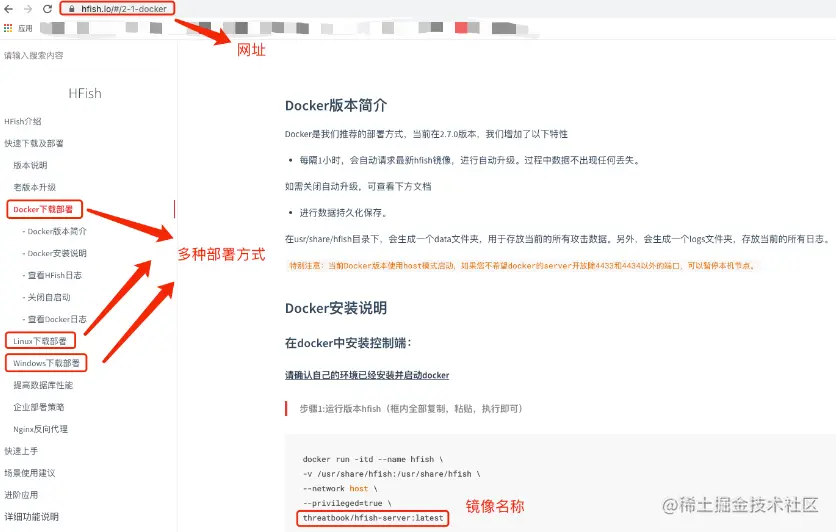View site info via the padlock icon
836x532 pixels.
(71, 9)
